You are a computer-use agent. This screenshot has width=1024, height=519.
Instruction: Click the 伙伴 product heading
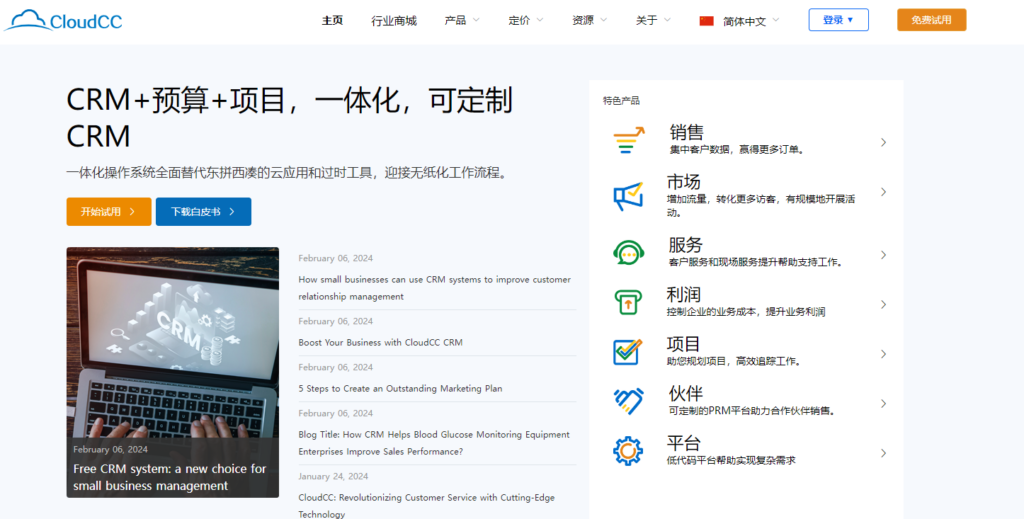coord(686,394)
